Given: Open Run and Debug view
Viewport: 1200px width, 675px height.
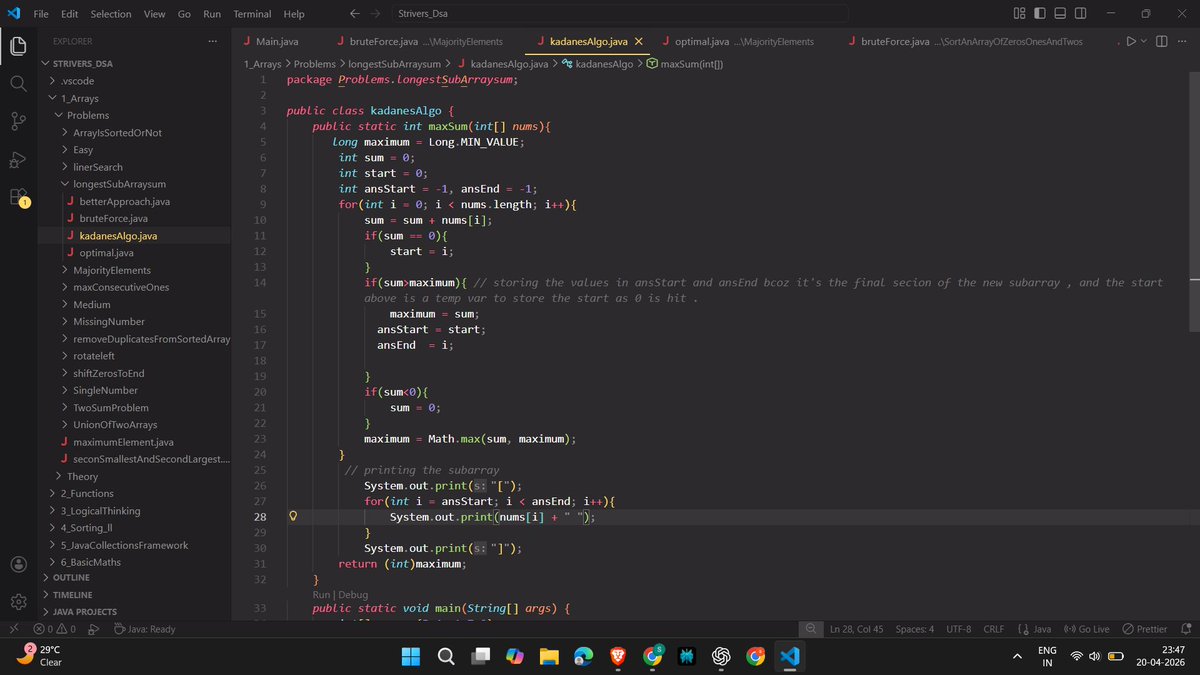Looking at the screenshot, I should (x=18, y=160).
